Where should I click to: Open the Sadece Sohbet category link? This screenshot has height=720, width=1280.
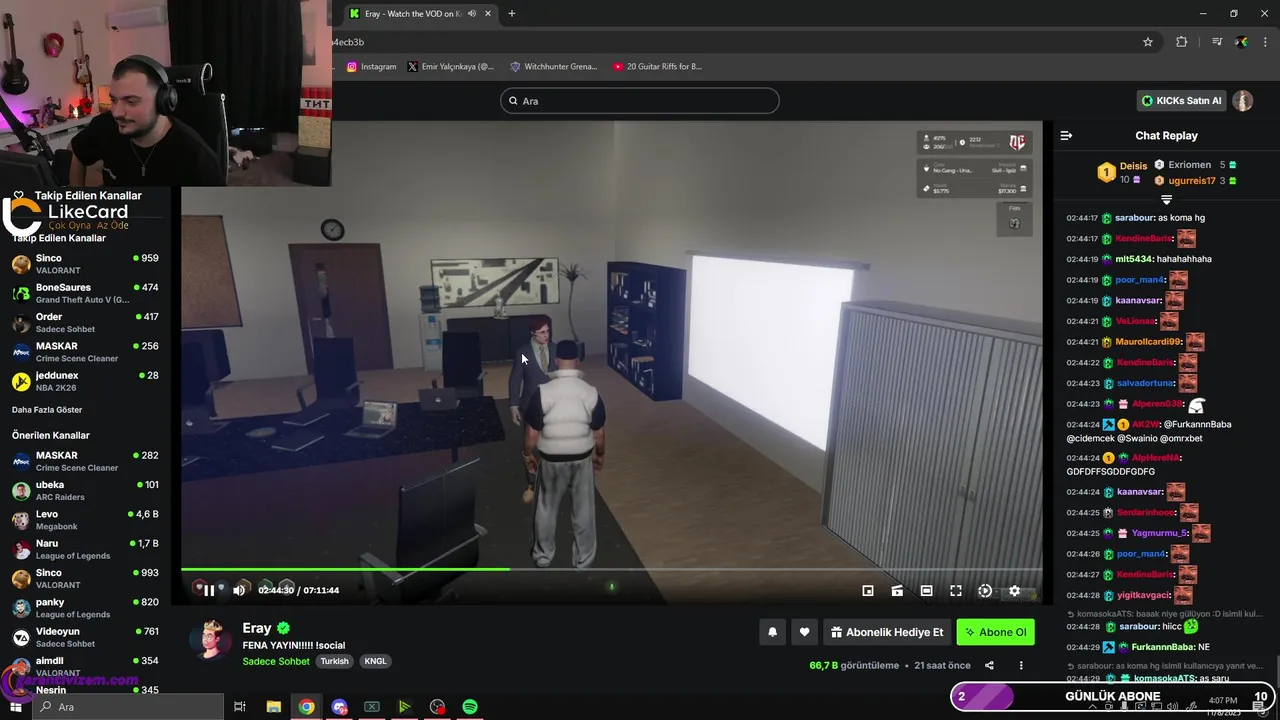pos(276,661)
